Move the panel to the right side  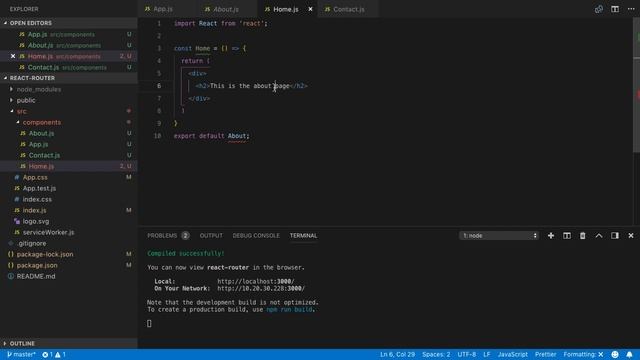615,236
